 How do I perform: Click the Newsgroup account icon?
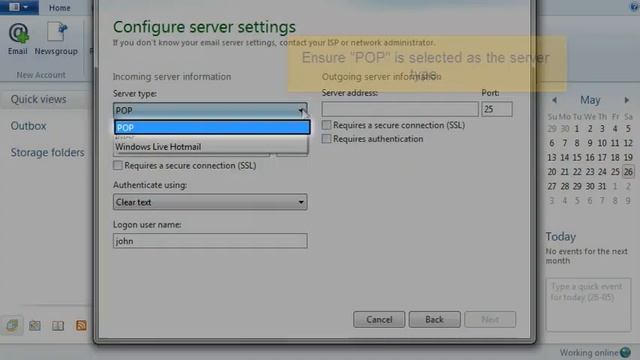tap(56, 39)
